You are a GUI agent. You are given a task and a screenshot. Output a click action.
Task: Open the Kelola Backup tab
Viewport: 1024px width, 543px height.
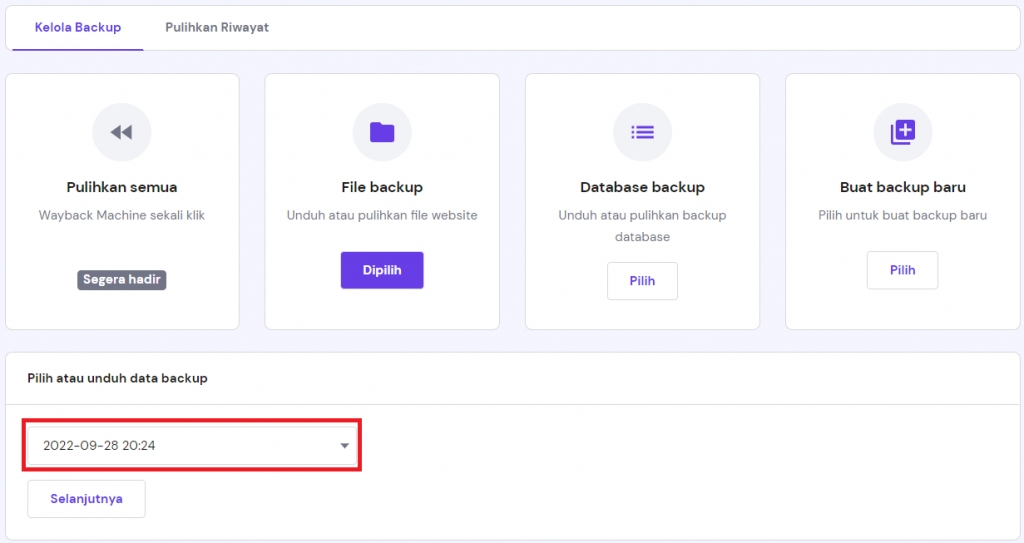(x=78, y=28)
